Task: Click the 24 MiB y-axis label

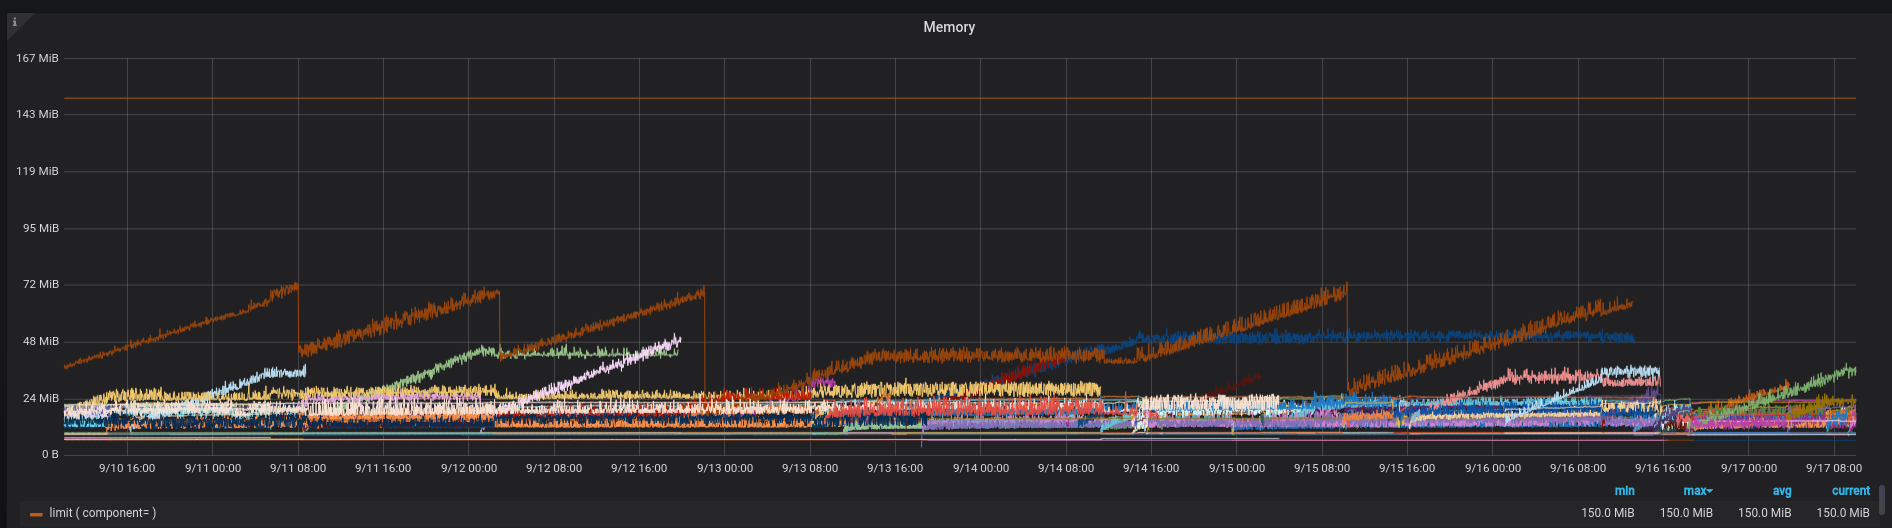Action: click(x=41, y=398)
